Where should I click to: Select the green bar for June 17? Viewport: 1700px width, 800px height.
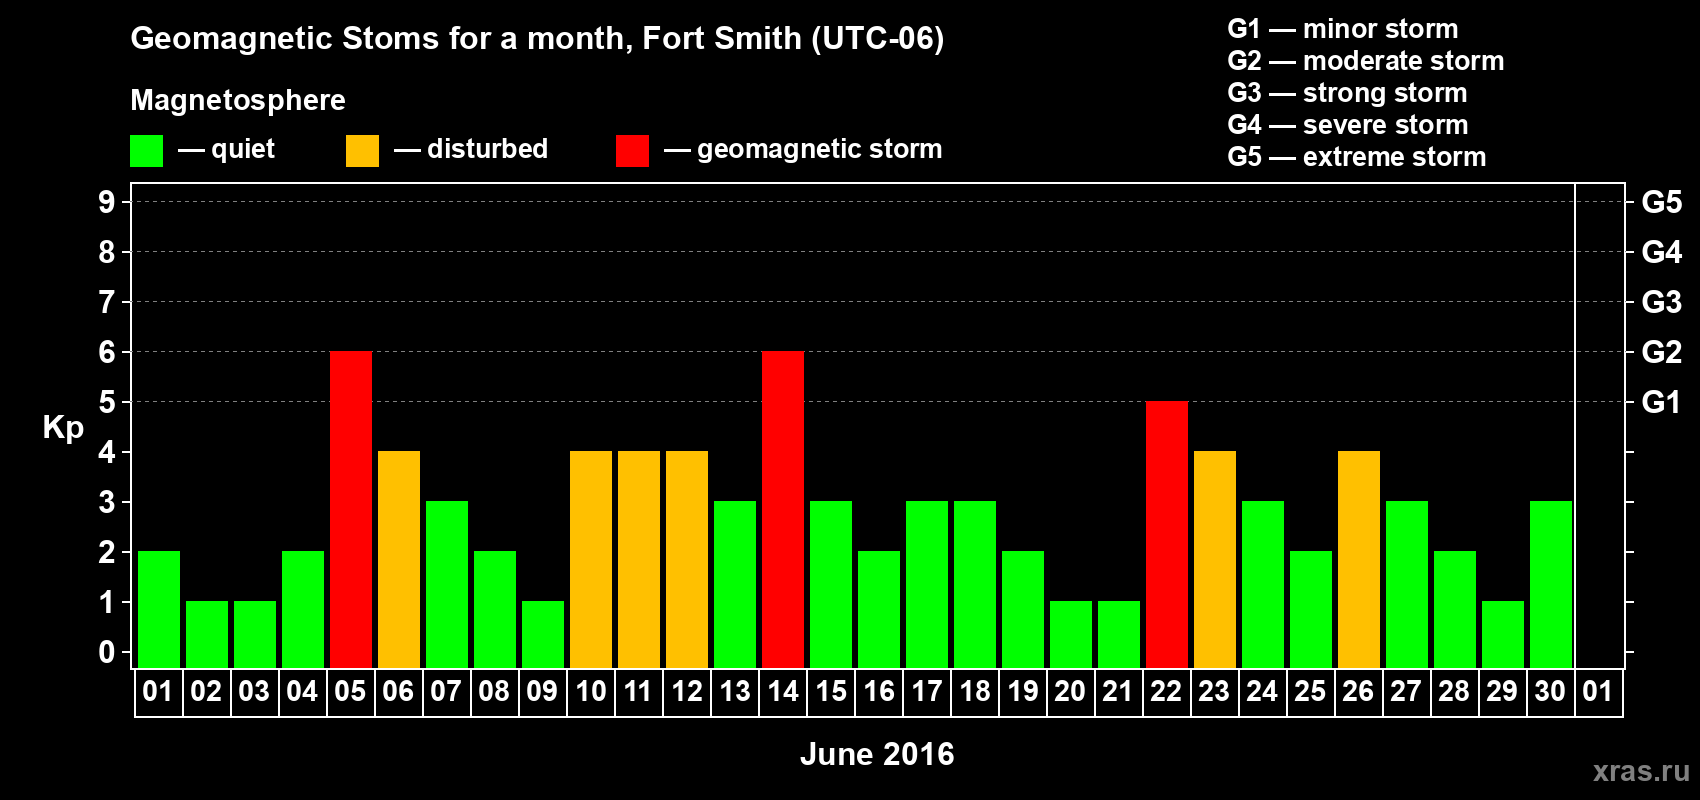pos(927,585)
